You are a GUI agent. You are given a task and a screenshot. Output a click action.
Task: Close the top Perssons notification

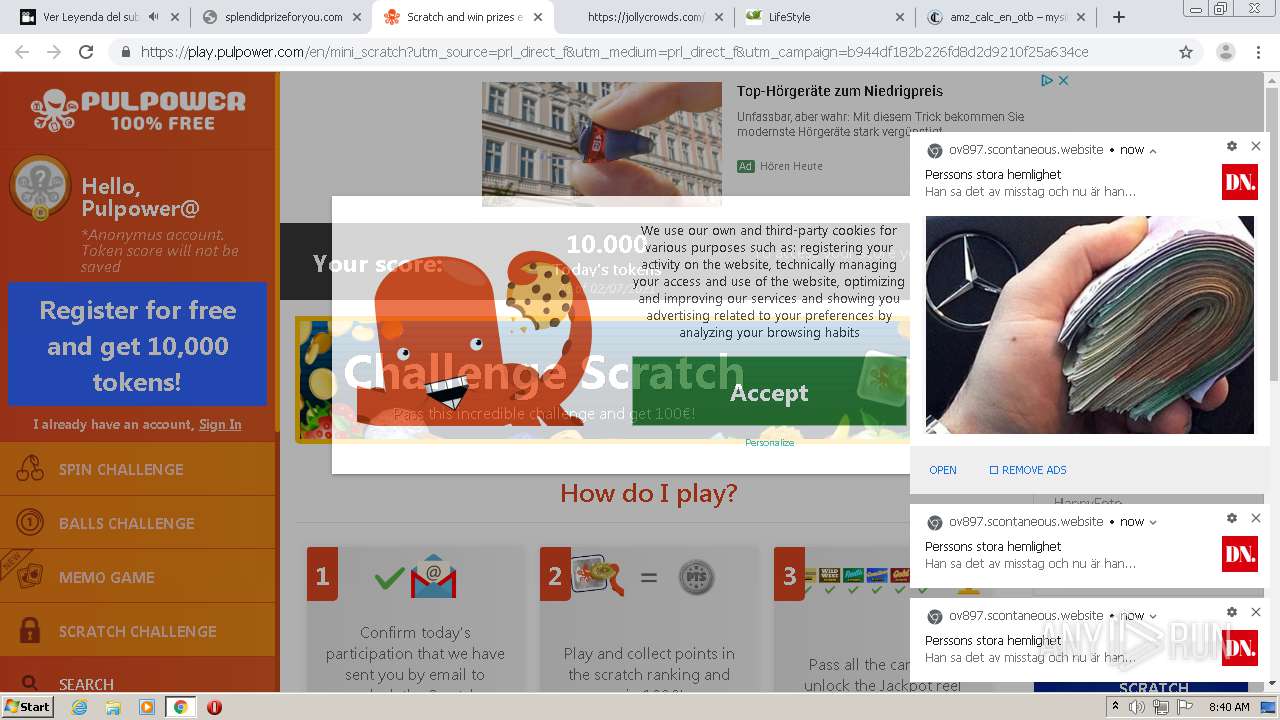[x=1256, y=146]
